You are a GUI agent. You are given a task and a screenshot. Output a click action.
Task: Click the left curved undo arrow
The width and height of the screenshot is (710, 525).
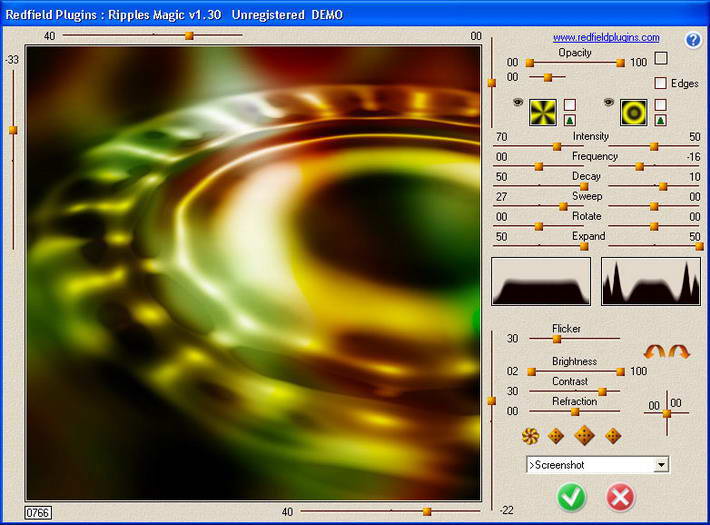coord(655,352)
